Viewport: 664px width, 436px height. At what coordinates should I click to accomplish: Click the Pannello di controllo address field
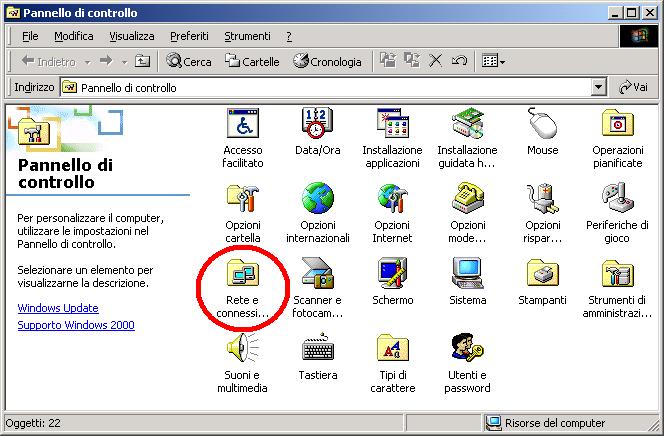coord(326,88)
